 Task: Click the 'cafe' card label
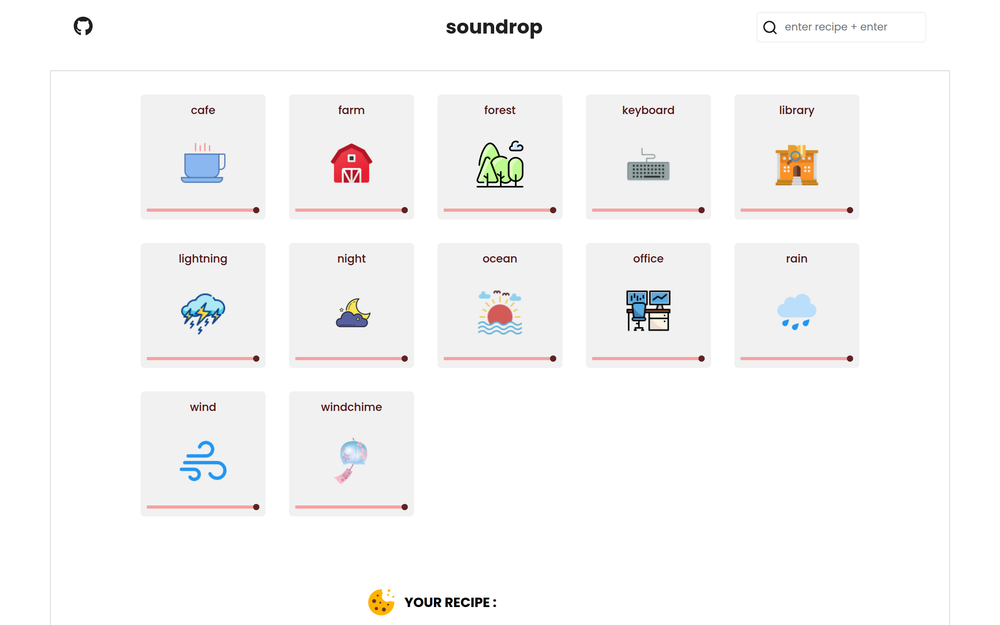[203, 110]
